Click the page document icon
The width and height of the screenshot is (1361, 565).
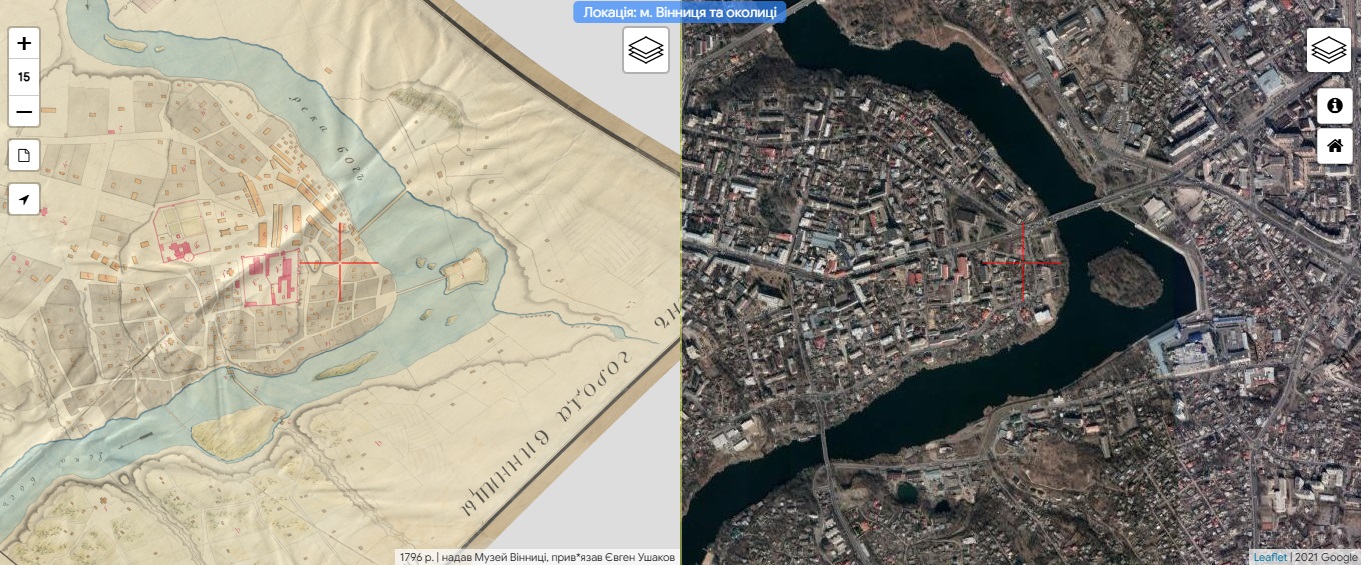24,155
